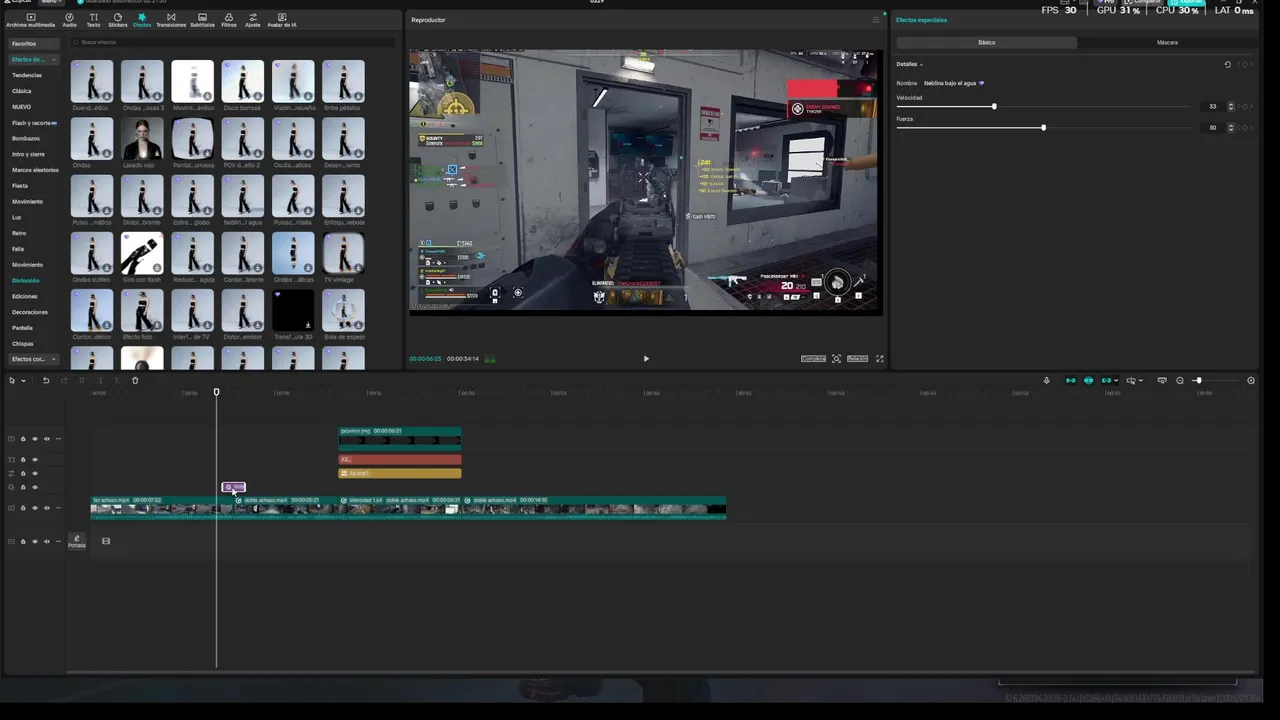The width and height of the screenshot is (1280, 720).
Task: Download the Bola de espejo effect
Action: pyautogui.click(x=358, y=325)
